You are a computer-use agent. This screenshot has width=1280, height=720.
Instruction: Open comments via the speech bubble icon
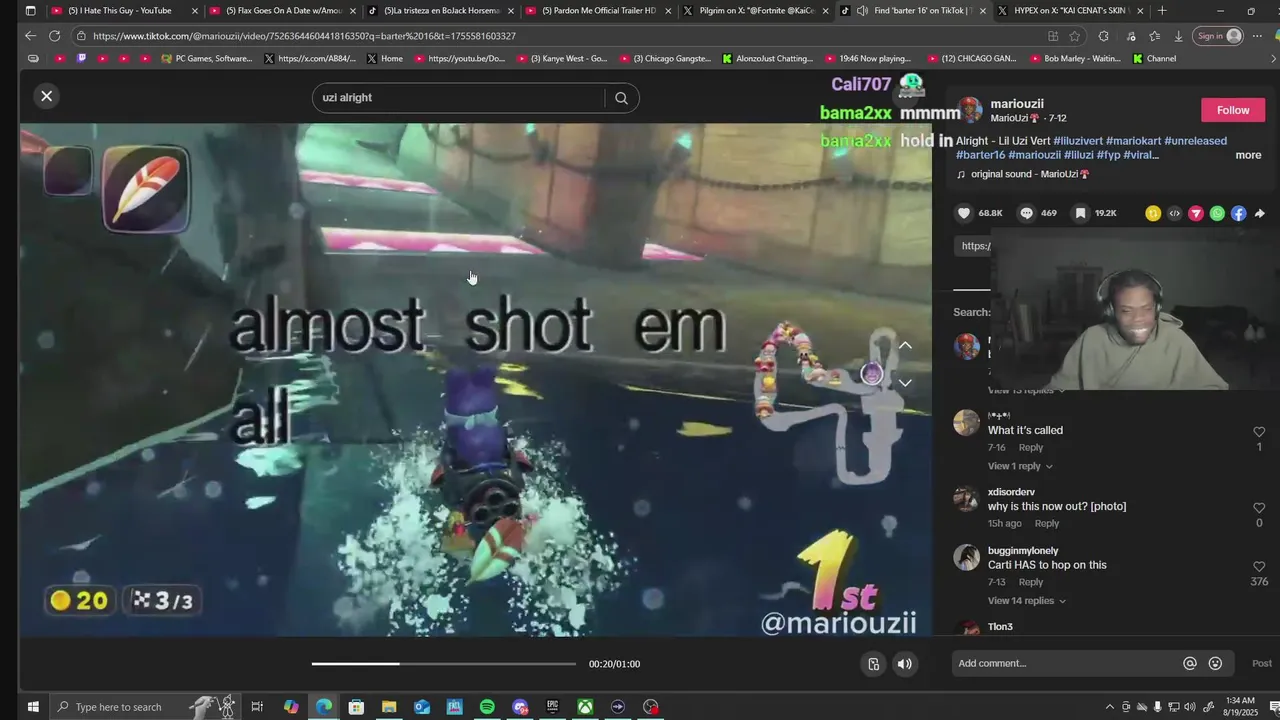(x=1026, y=213)
